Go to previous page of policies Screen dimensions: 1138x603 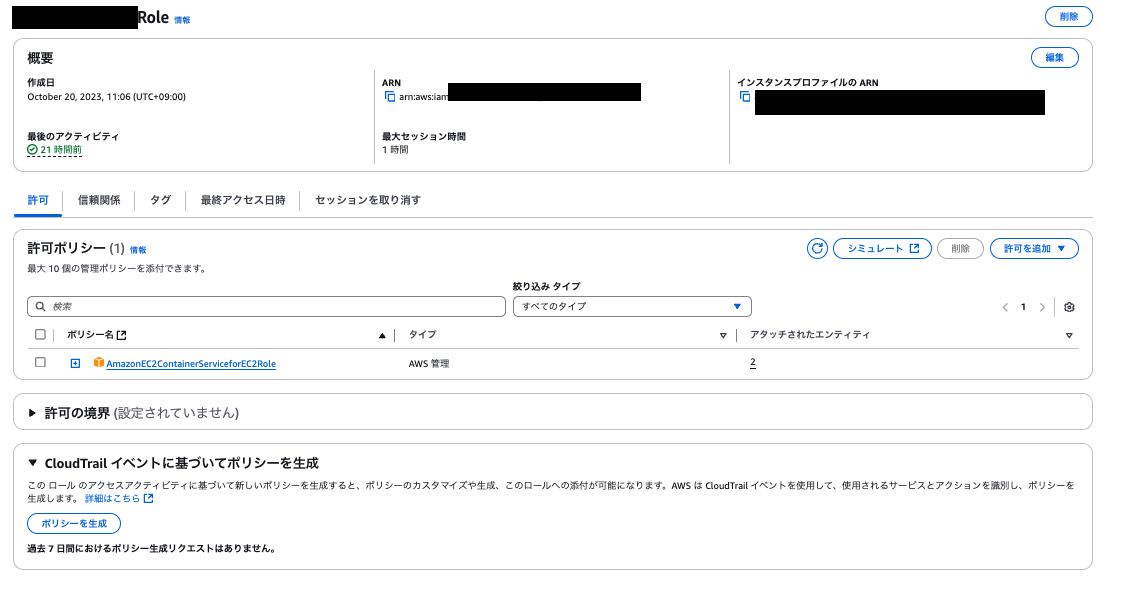[1005, 307]
